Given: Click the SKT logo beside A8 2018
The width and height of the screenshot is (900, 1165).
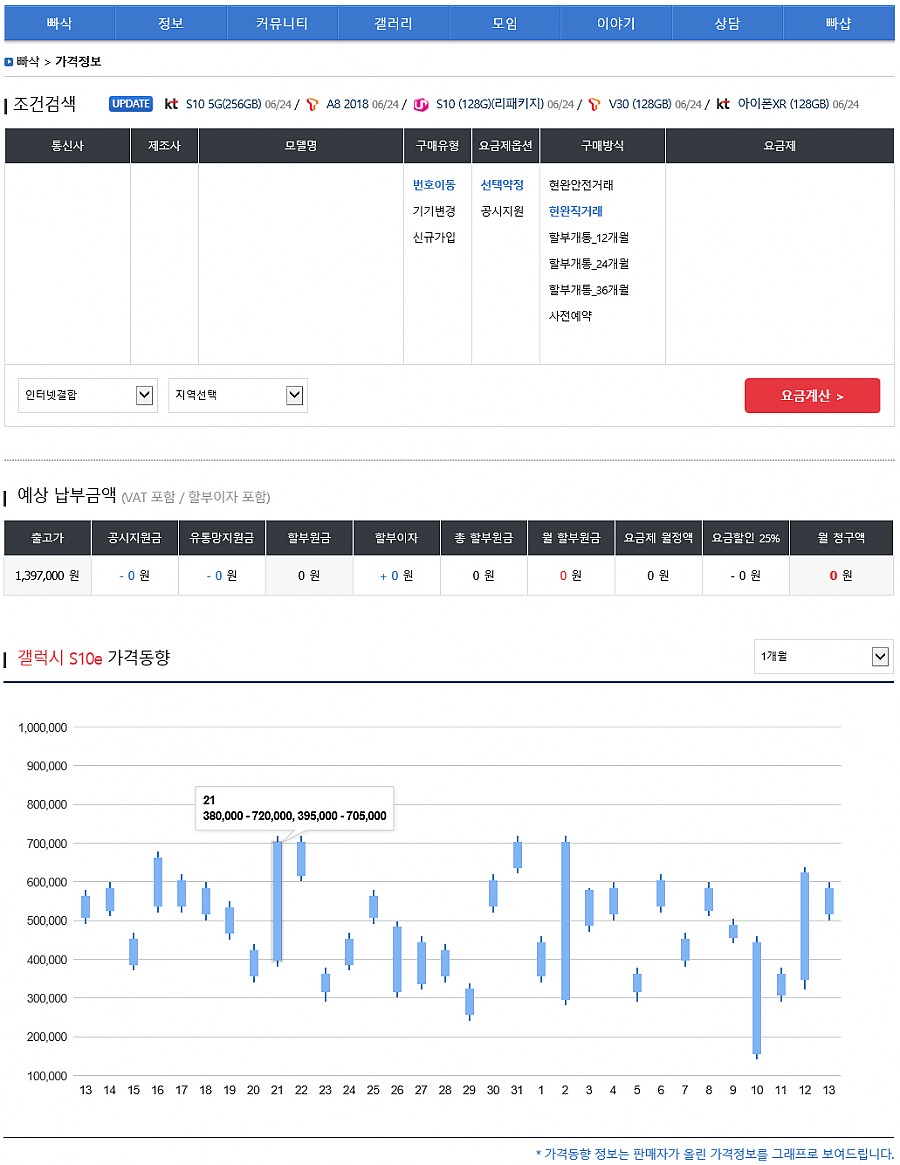Looking at the screenshot, I should [x=313, y=104].
